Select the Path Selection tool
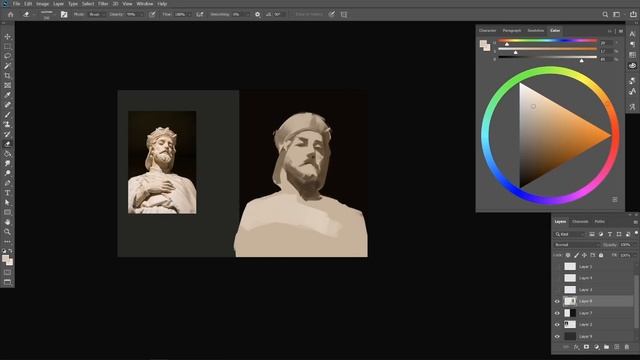 (x=7, y=202)
